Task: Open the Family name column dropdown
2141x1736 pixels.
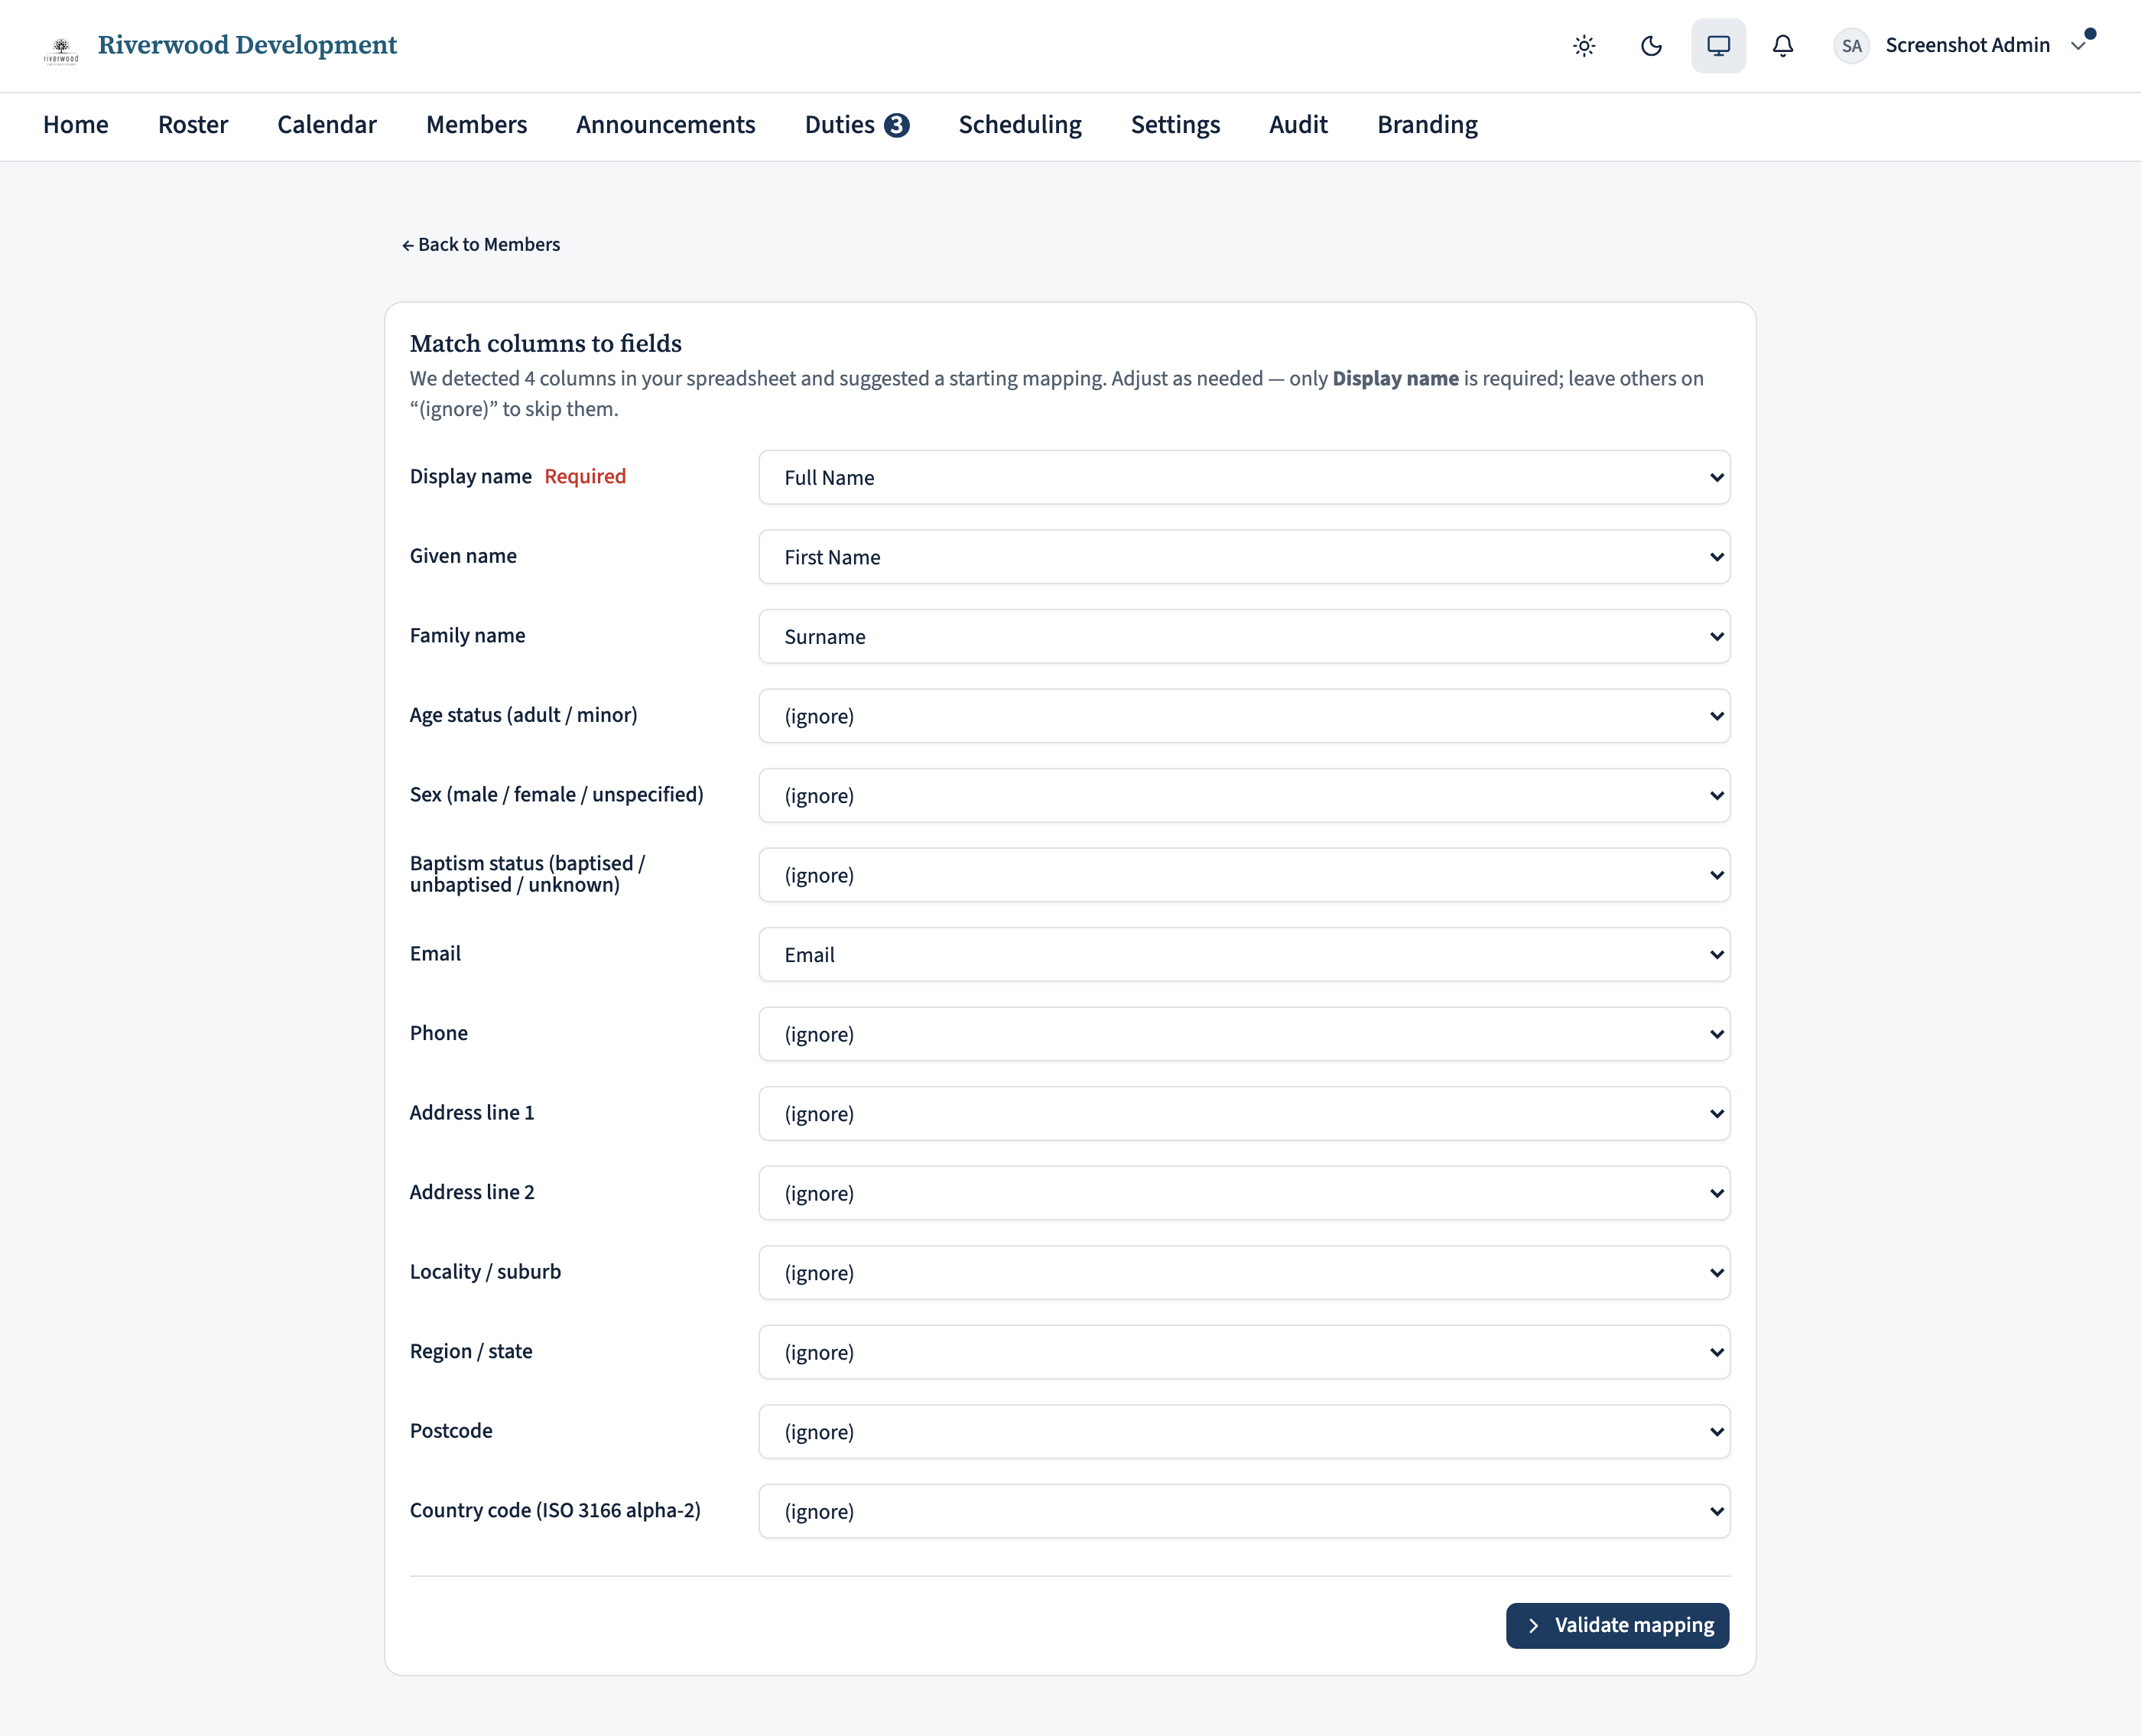Action: click(1244, 636)
